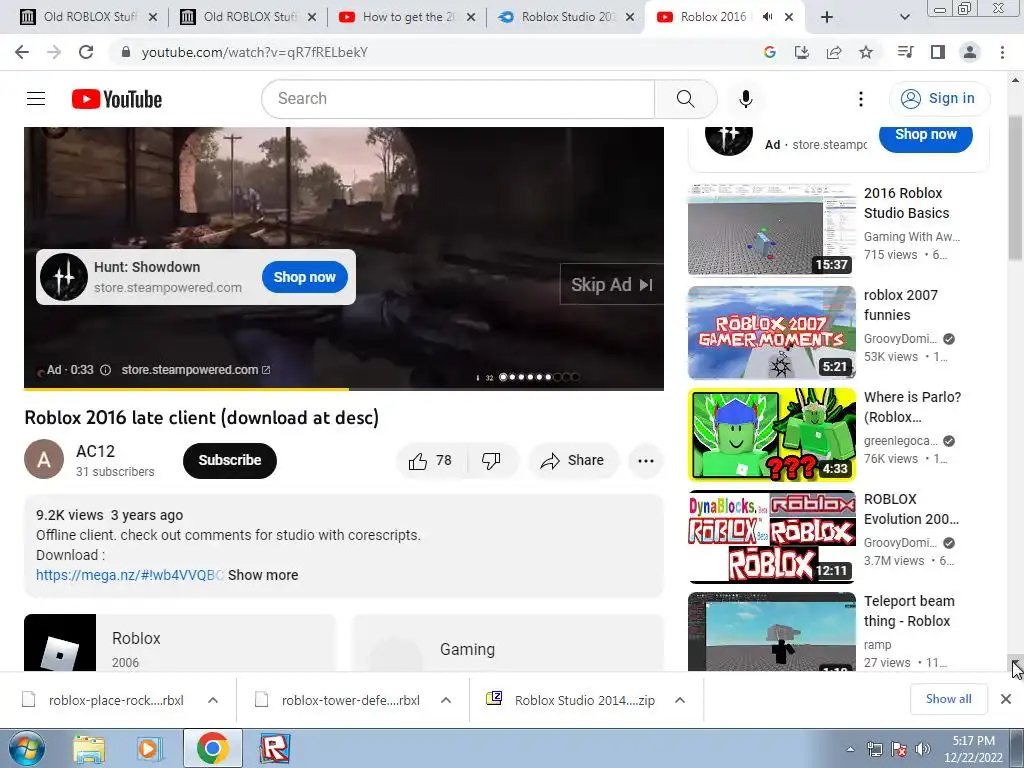Open Windows Explorer from taskbar
The image size is (1024, 768).
pos(88,748)
